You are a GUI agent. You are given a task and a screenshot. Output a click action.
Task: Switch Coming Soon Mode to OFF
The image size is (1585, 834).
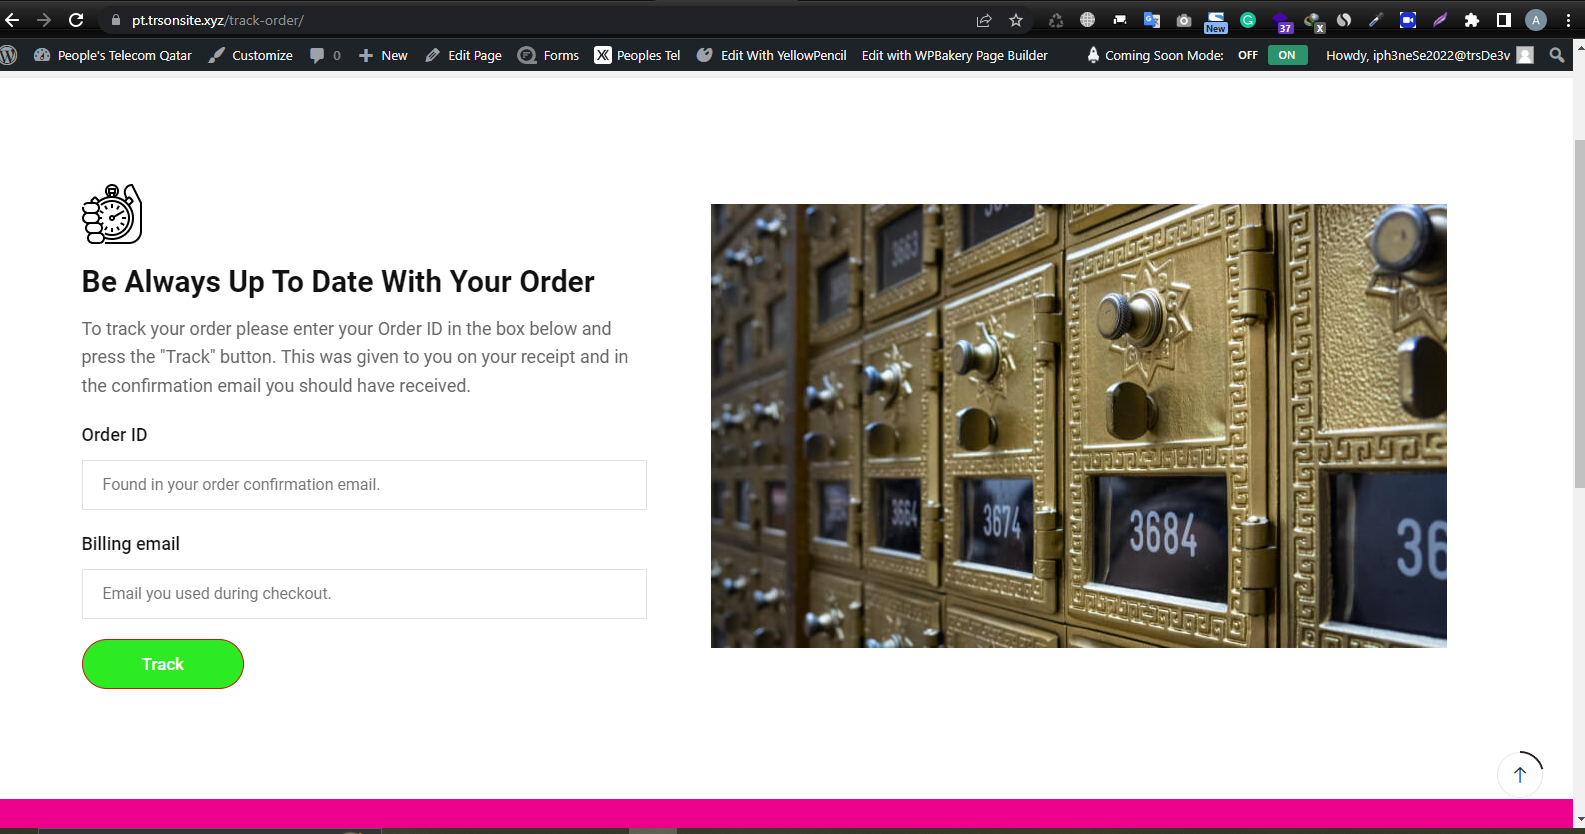[1248, 55]
